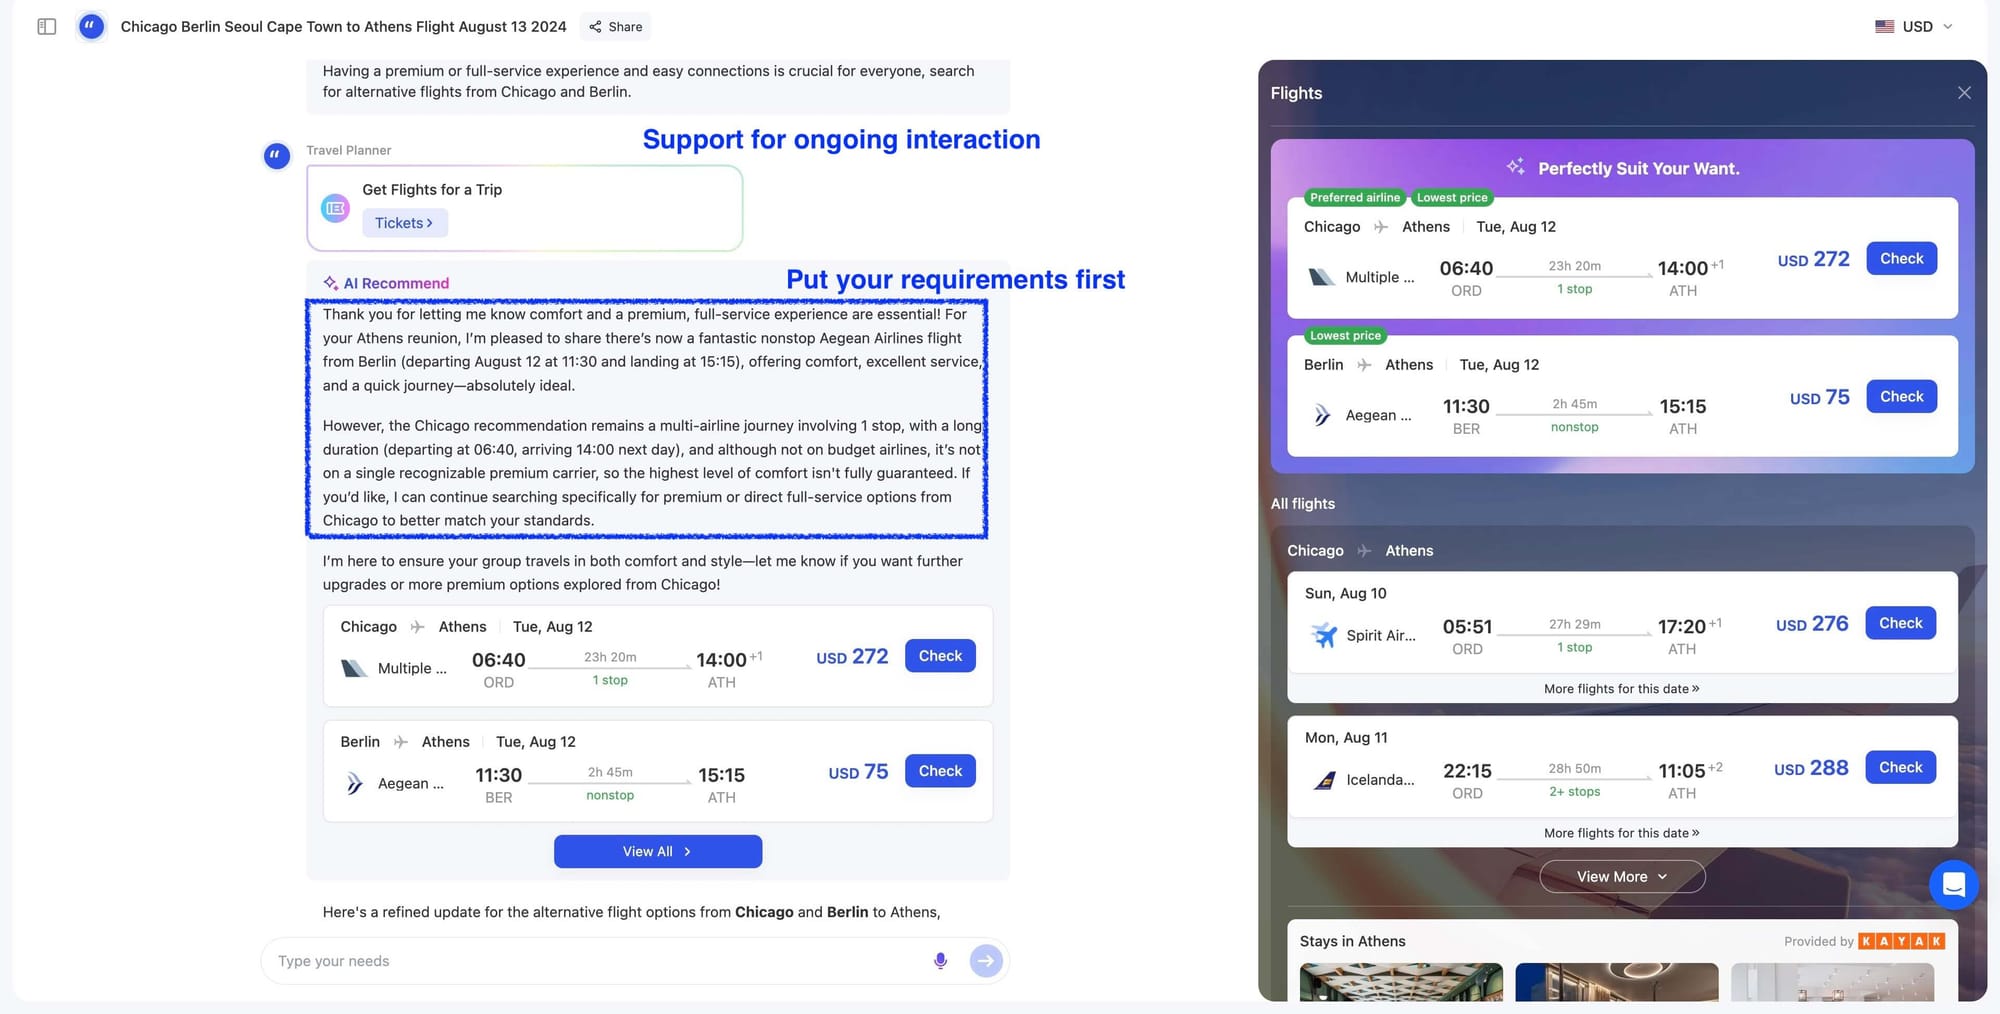Open the first Athens hotel thumbnail

pyautogui.click(x=1400, y=982)
